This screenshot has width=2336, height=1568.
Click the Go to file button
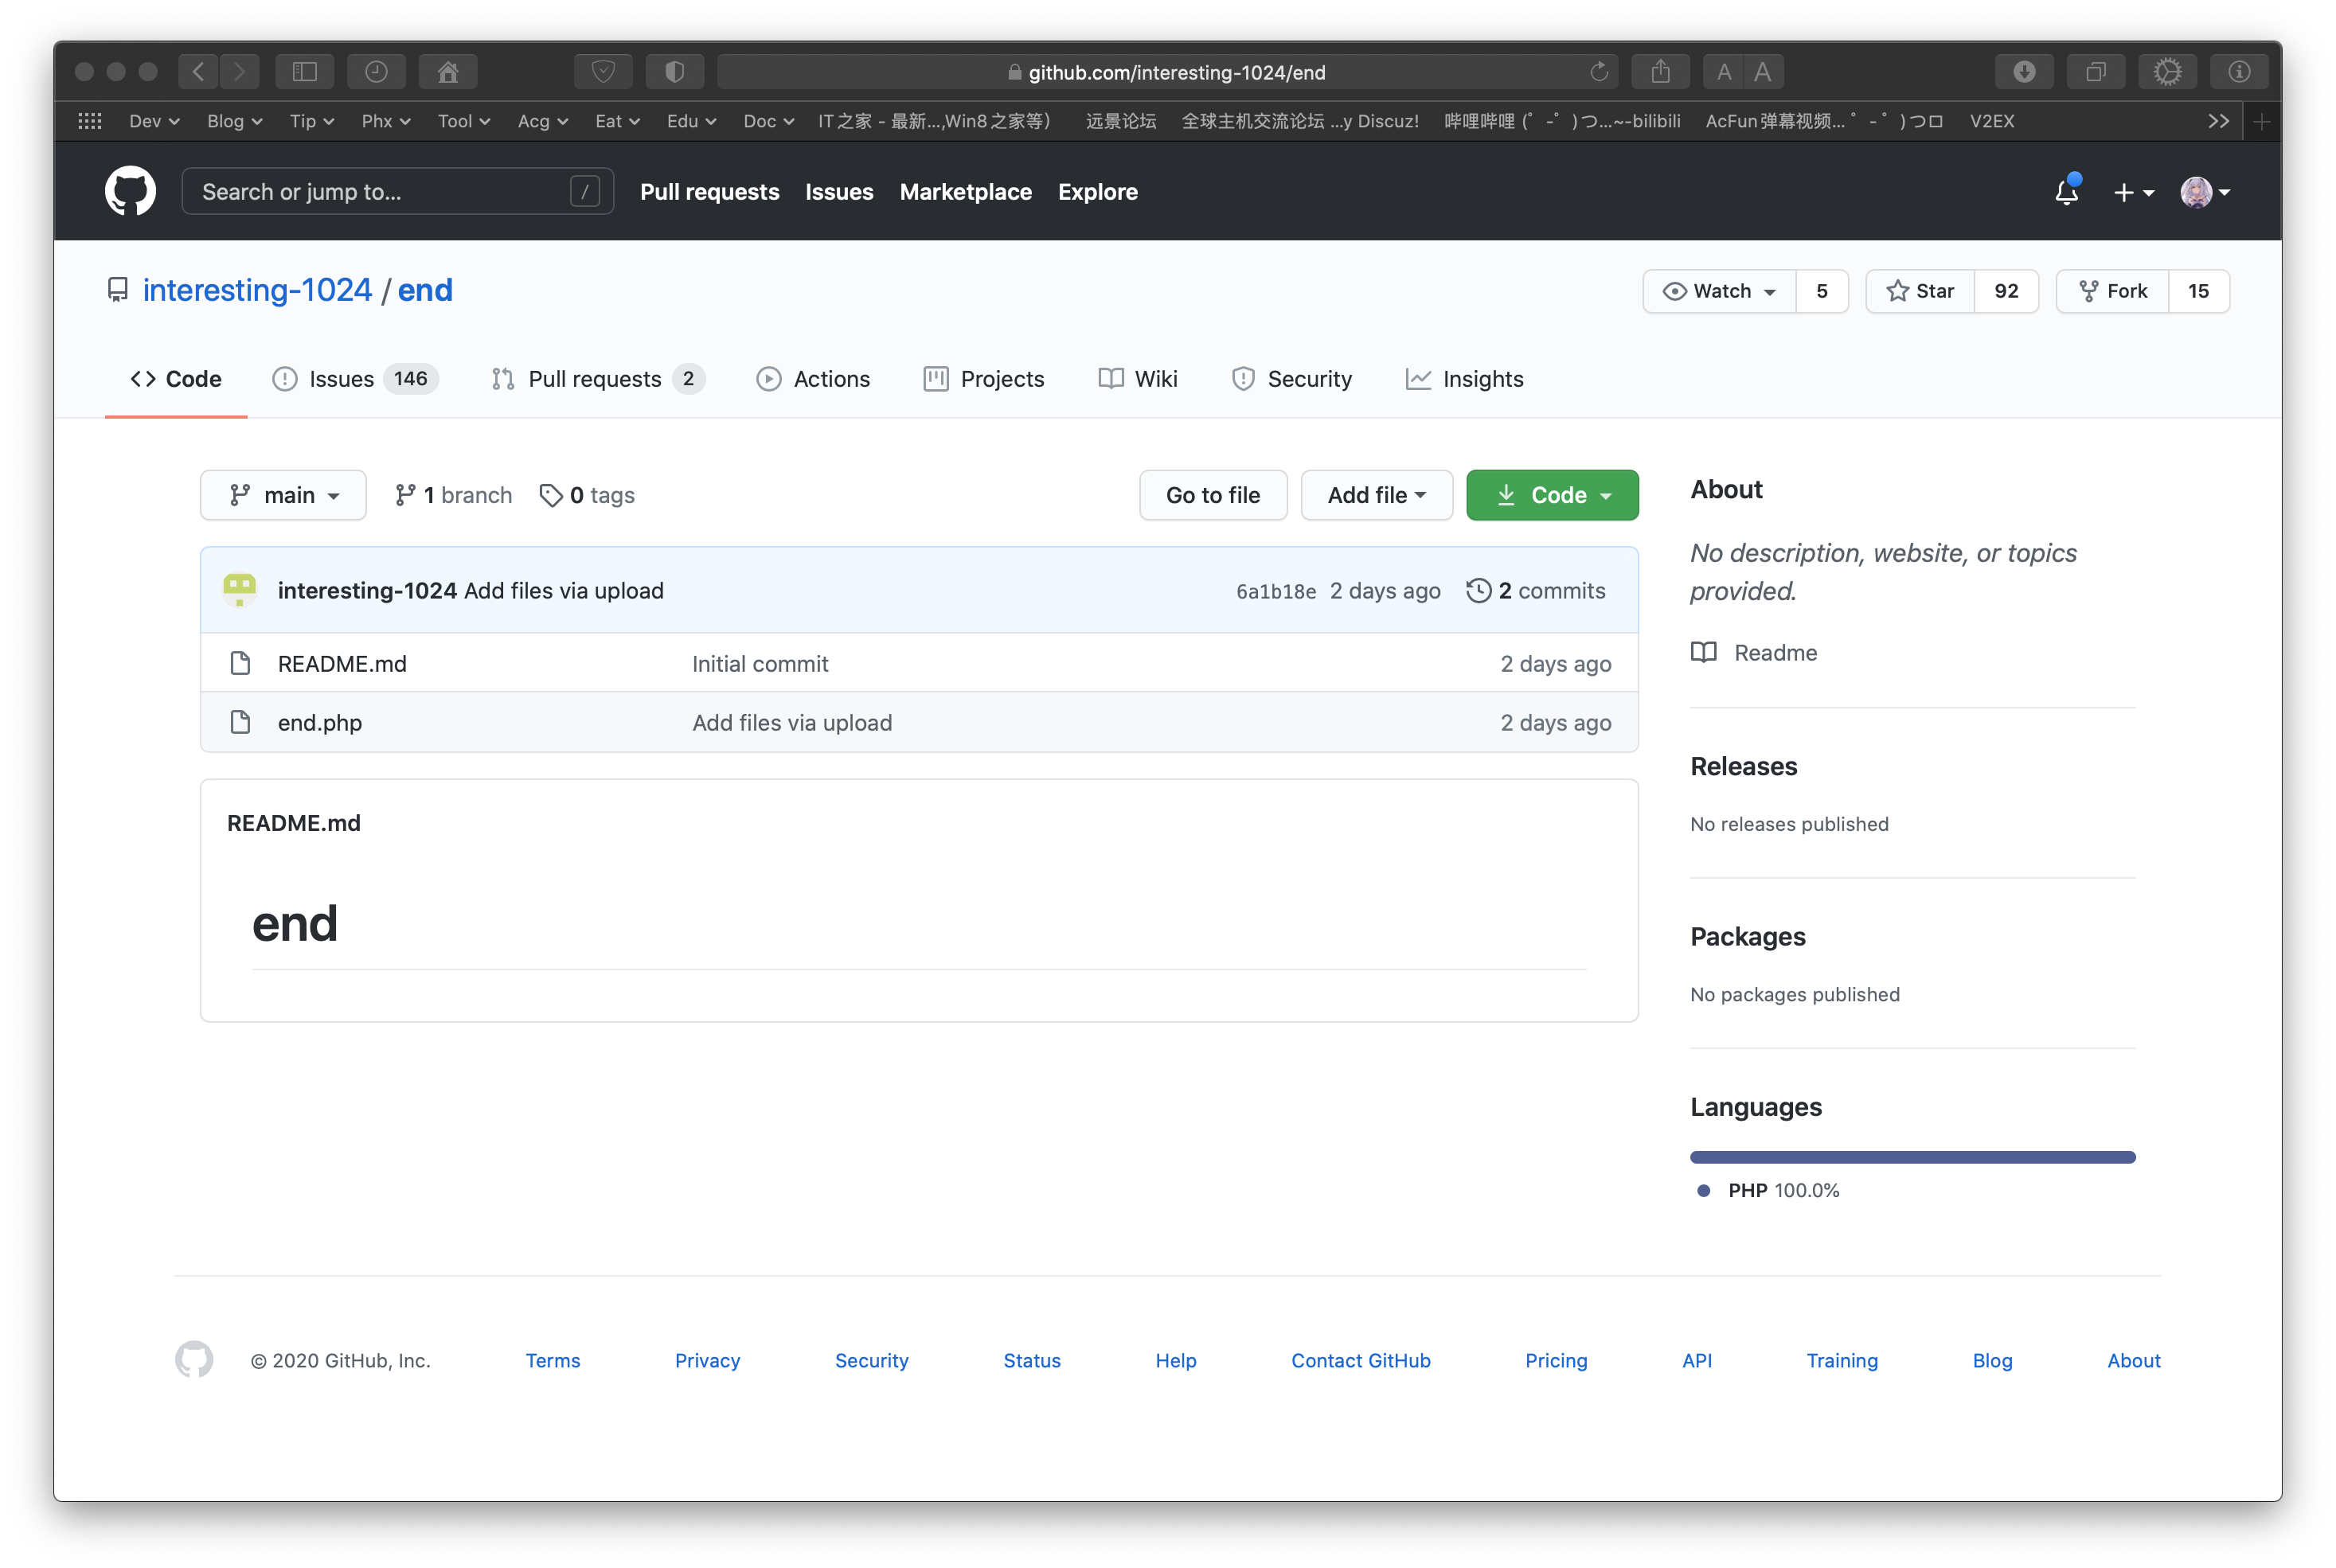click(1213, 495)
